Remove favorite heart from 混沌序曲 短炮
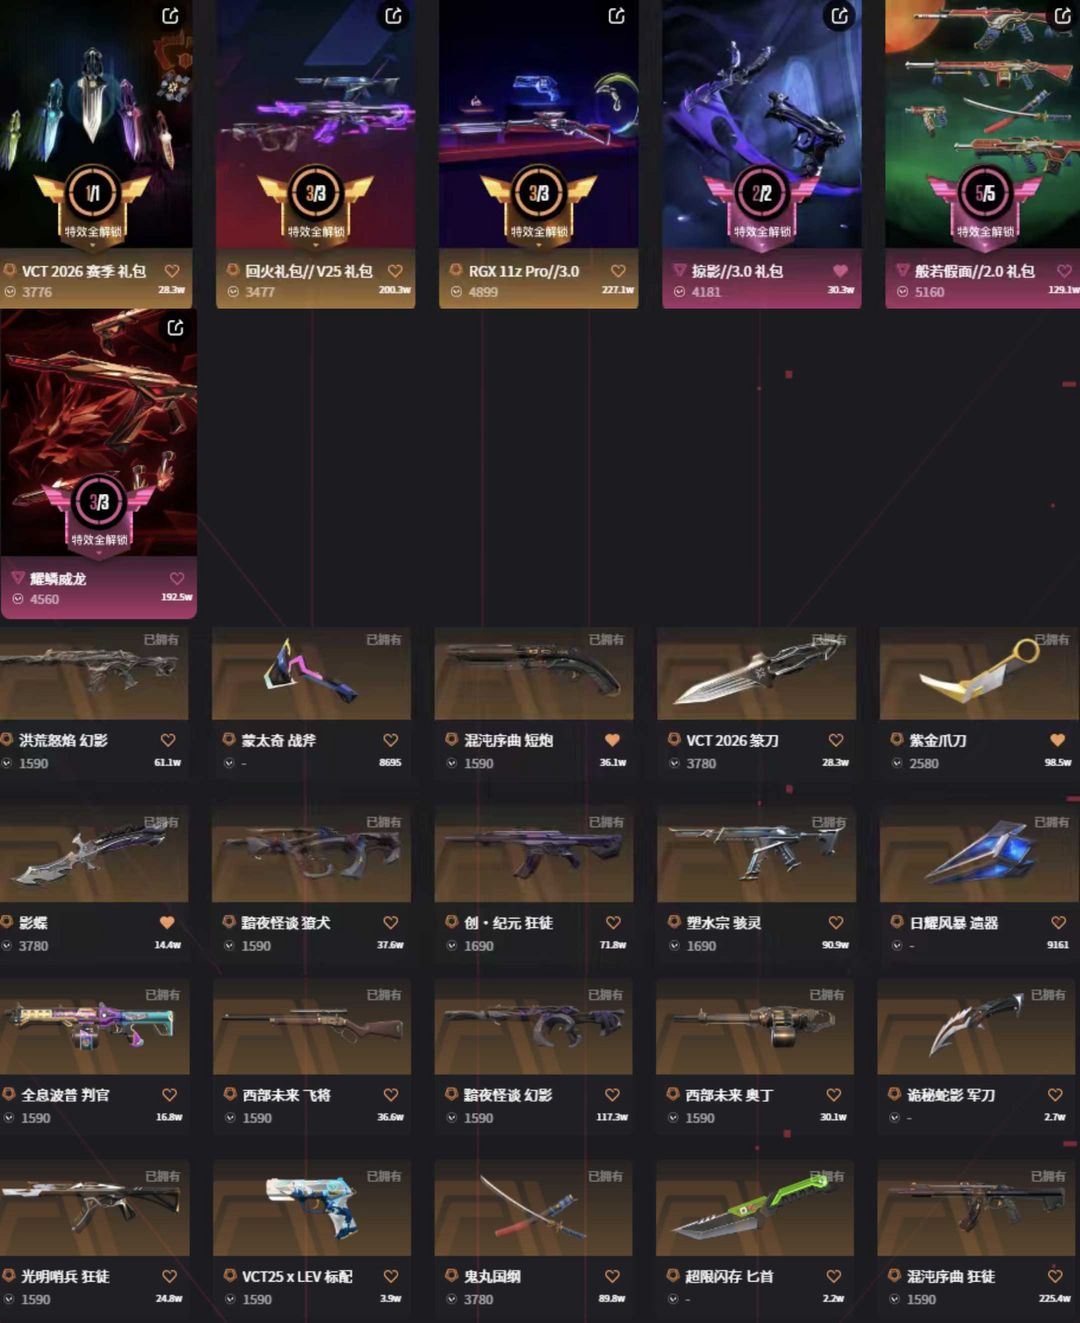Viewport: 1080px width, 1323px height. click(x=612, y=740)
